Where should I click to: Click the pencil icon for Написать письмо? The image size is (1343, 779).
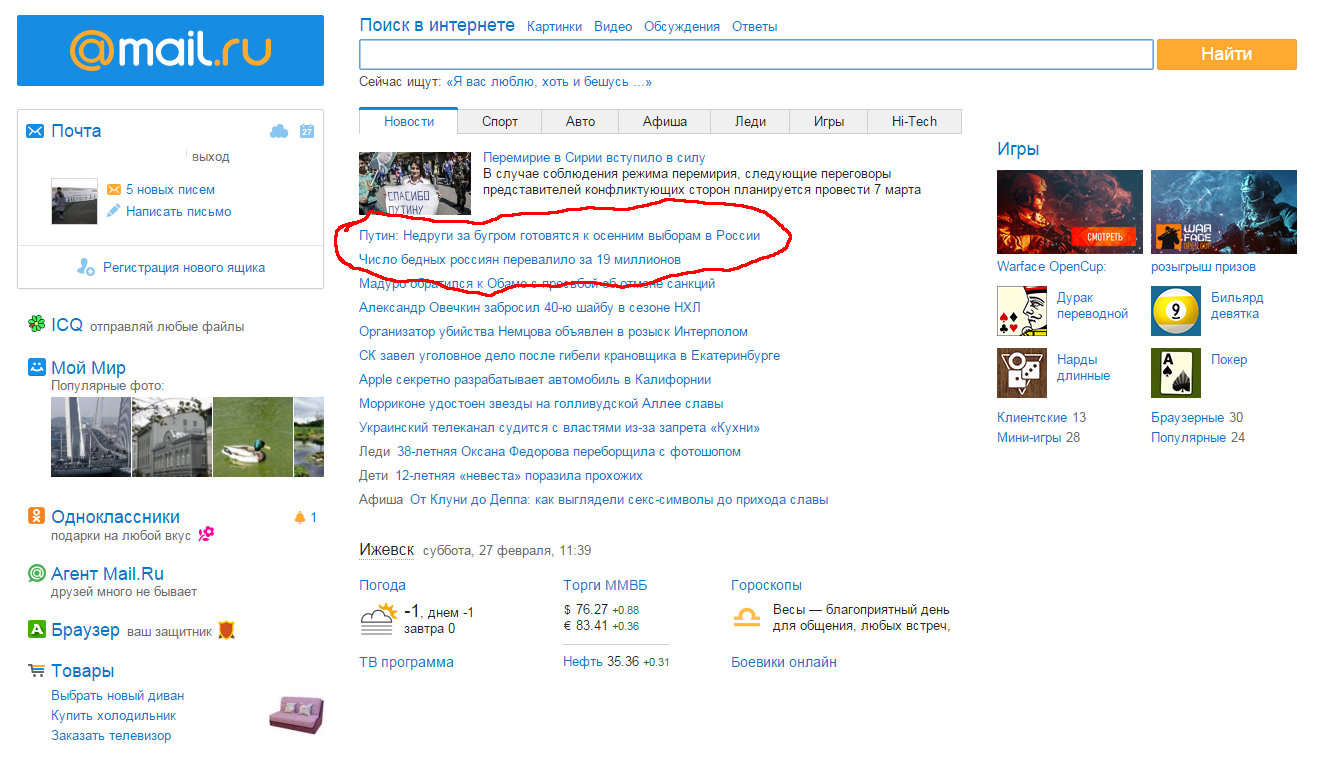click(114, 211)
